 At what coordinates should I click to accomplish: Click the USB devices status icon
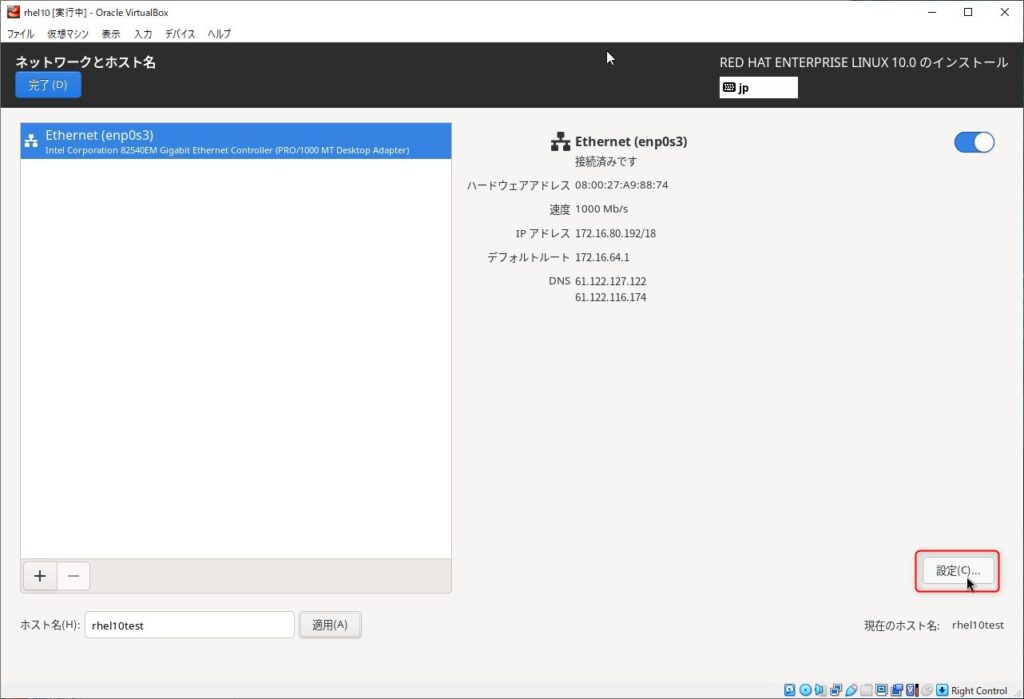click(852, 690)
